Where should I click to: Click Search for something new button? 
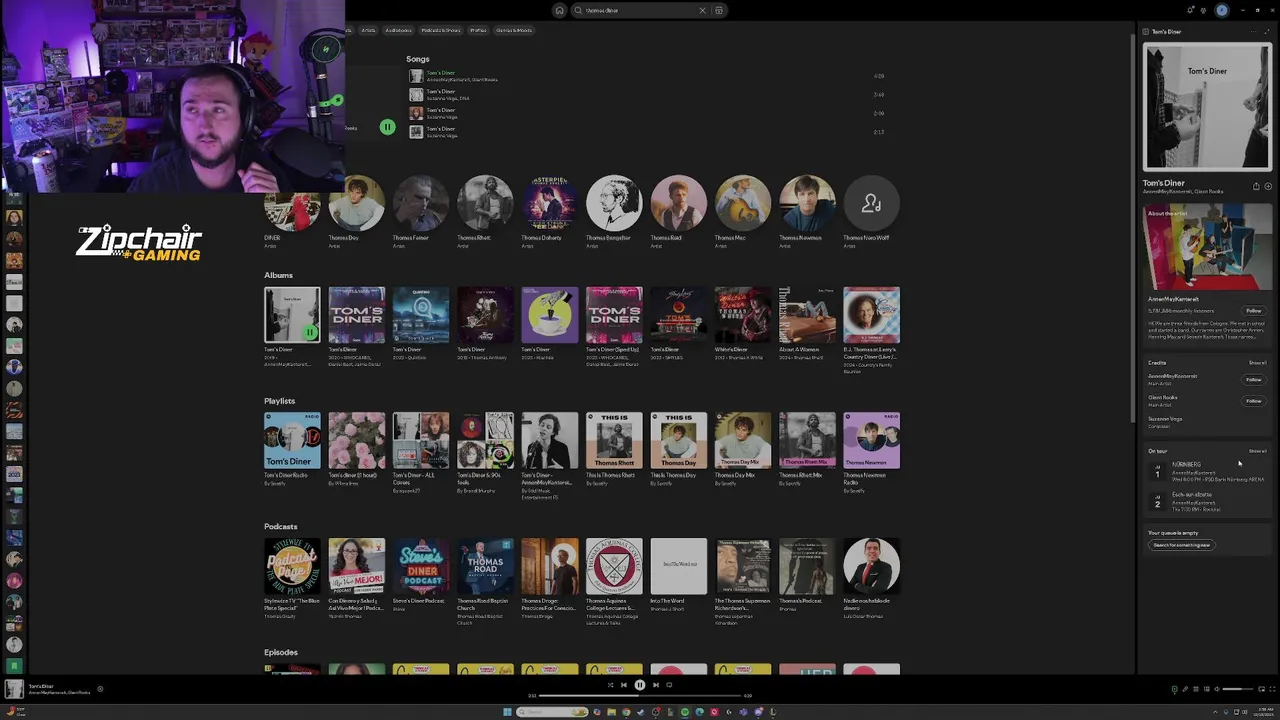[1181, 545]
